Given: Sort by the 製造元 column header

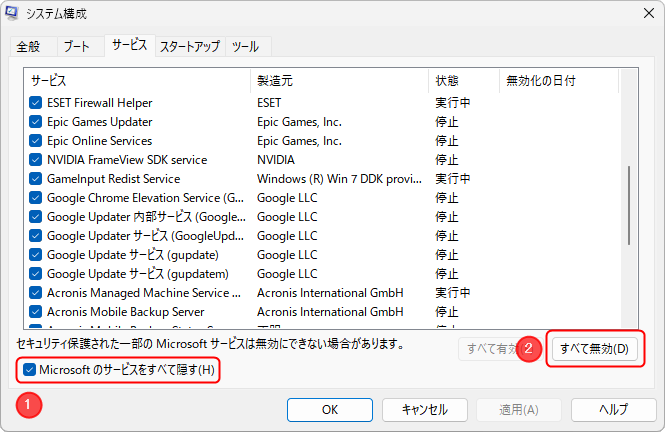Looking at the screenshot, I should [339, 81].
